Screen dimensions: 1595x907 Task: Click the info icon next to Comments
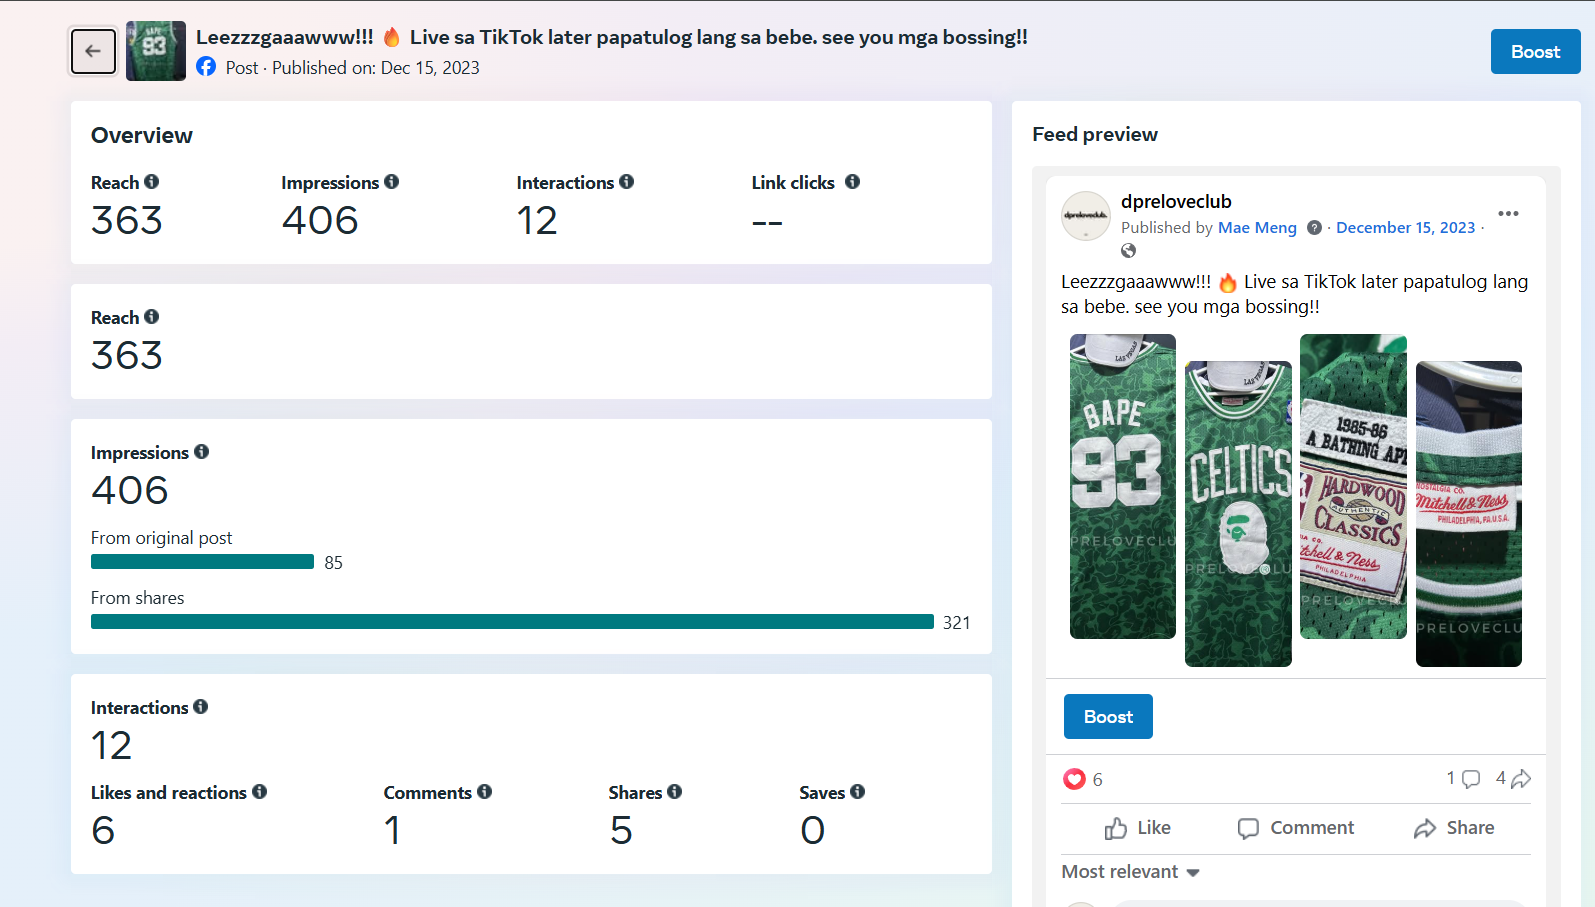[485, 792]
